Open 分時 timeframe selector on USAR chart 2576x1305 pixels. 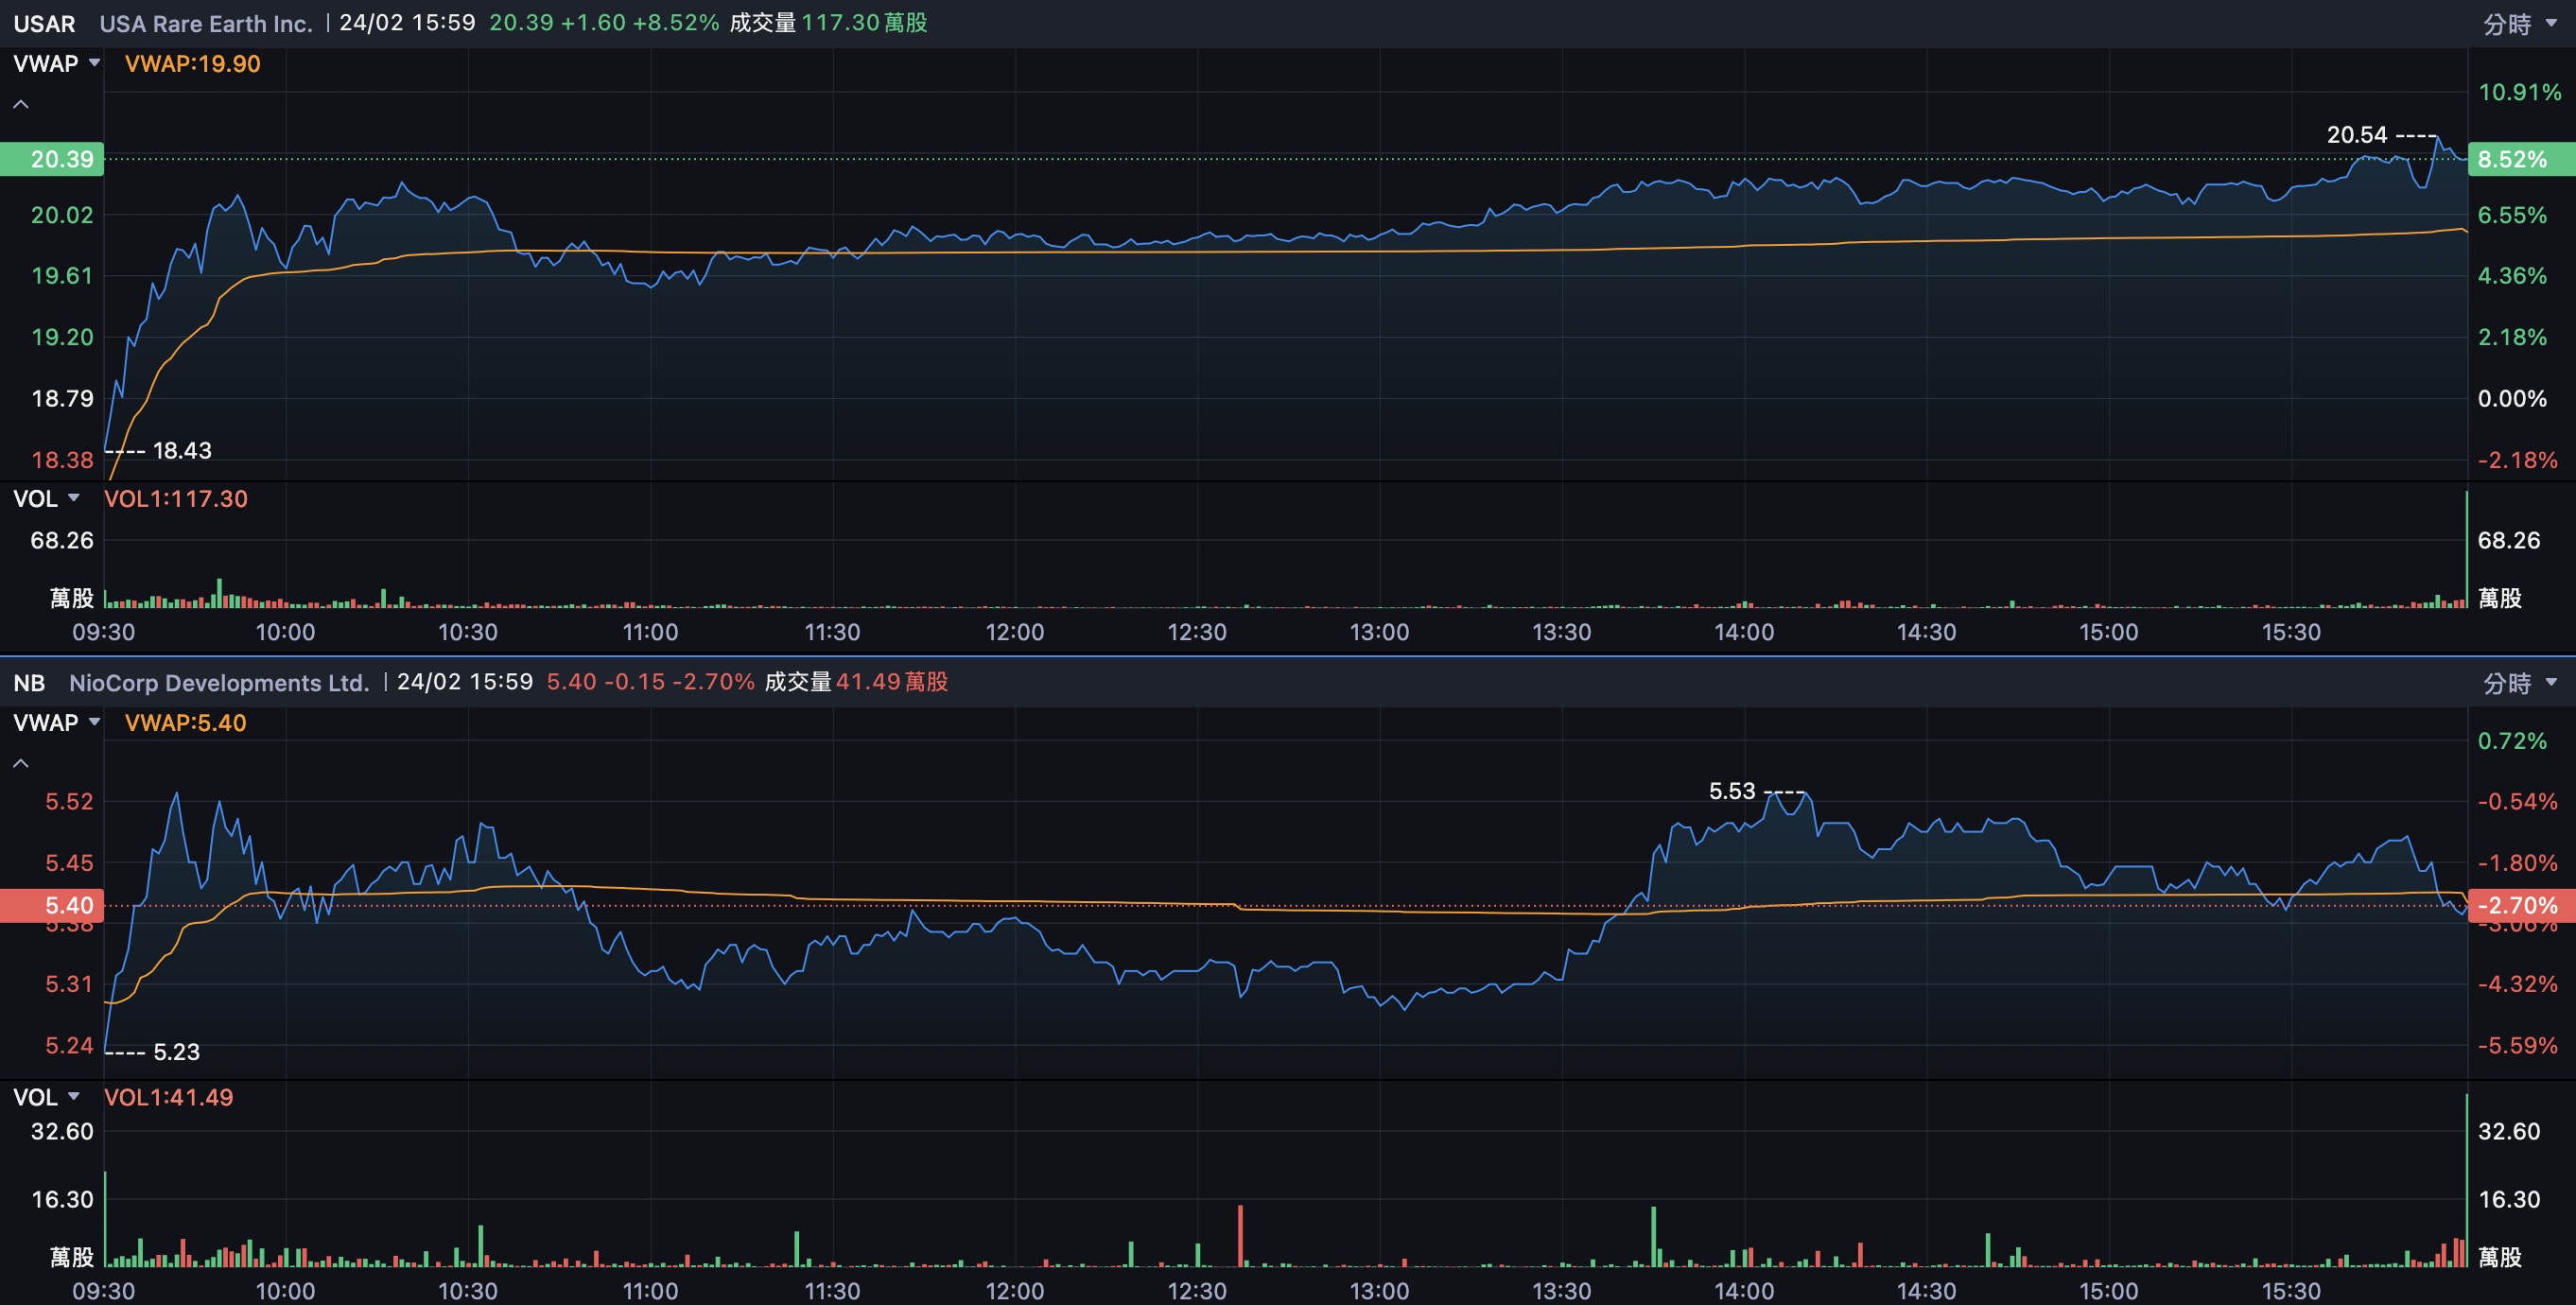click(2518, 24)
